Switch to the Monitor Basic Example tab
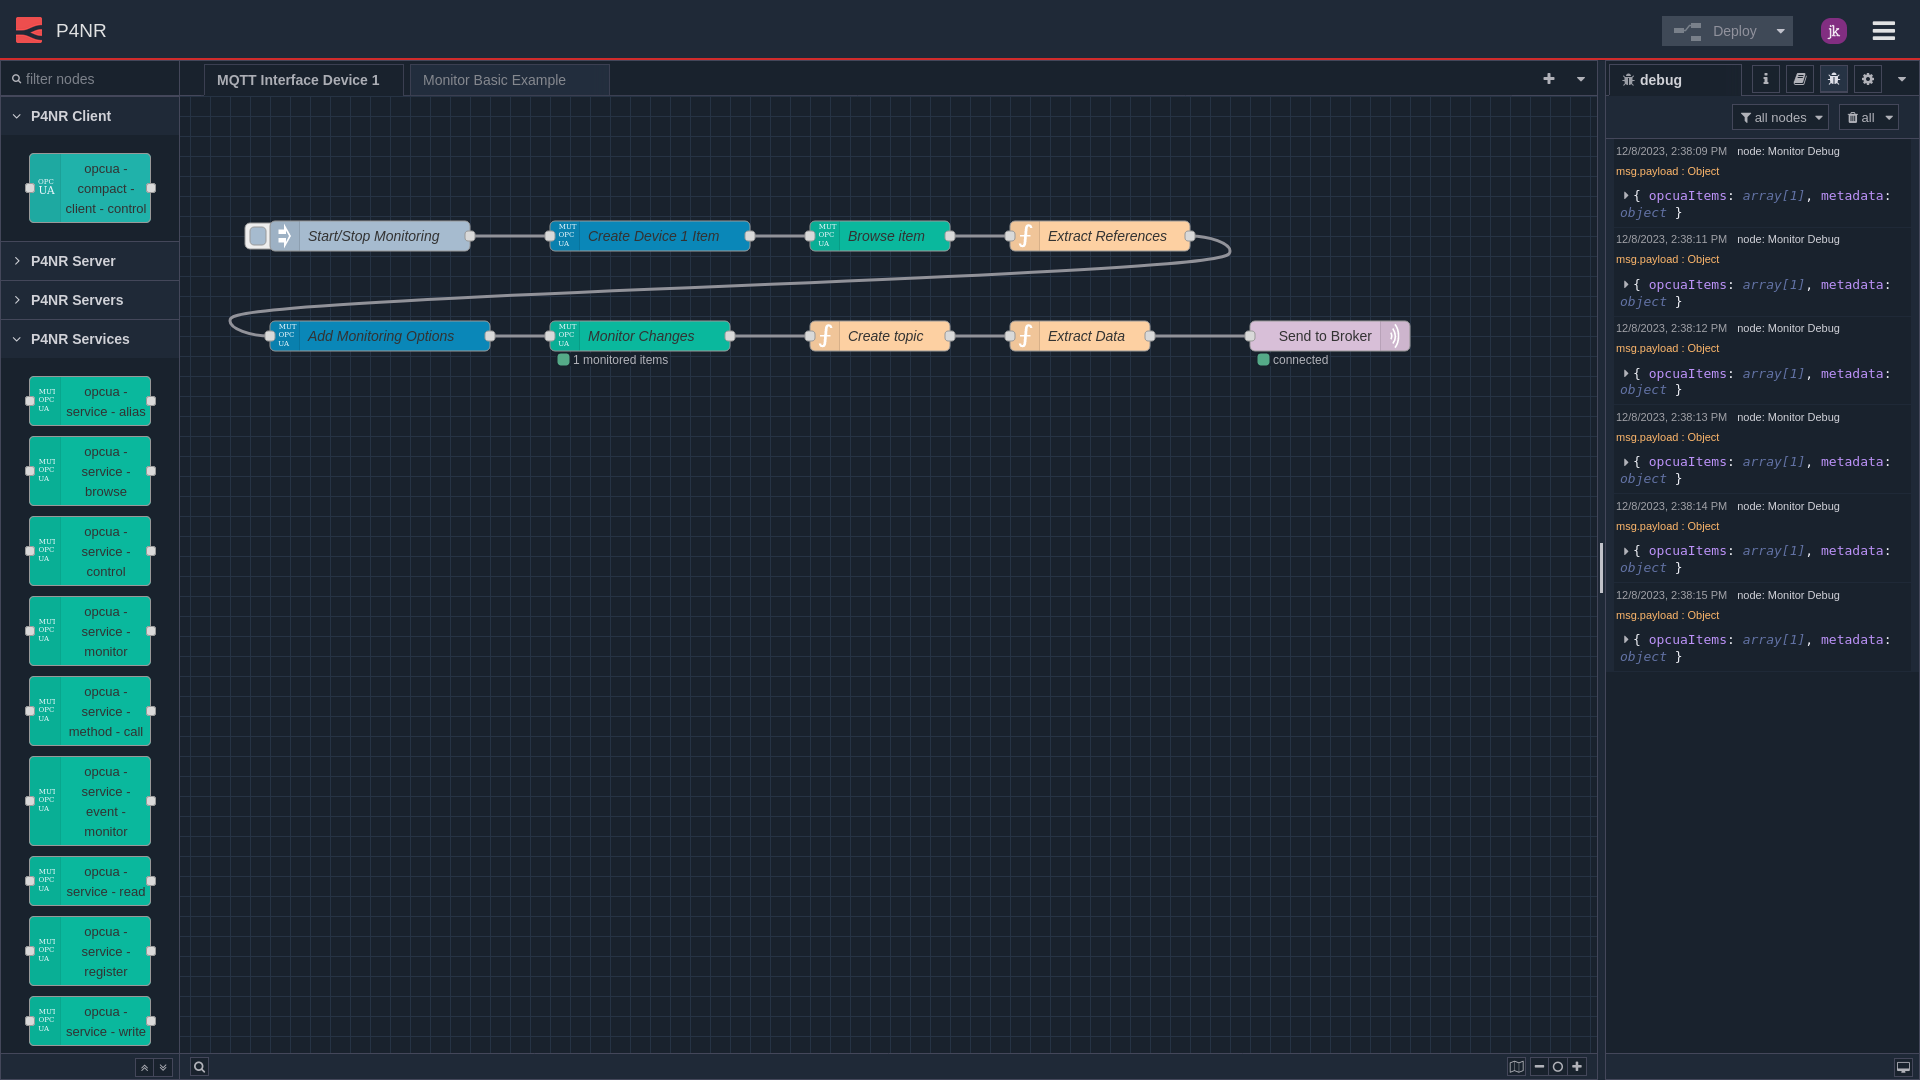Viewport: 1920px width, 1080px height. point(495,80)
